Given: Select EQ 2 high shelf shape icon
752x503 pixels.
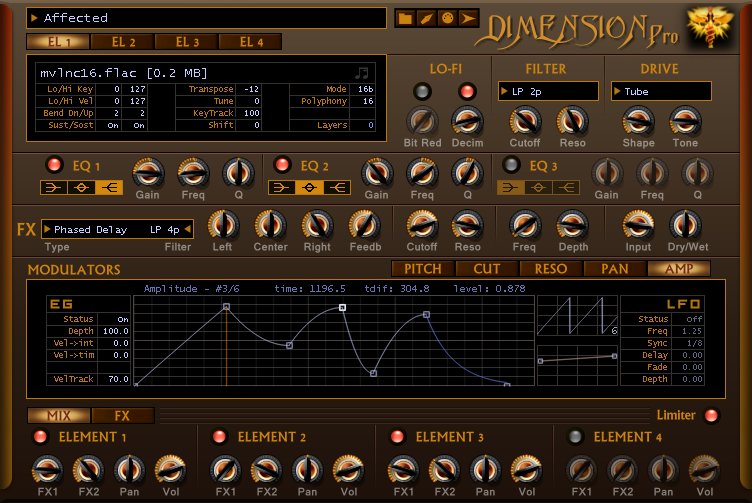Looking at the screenshot, I should click(337, 187).
